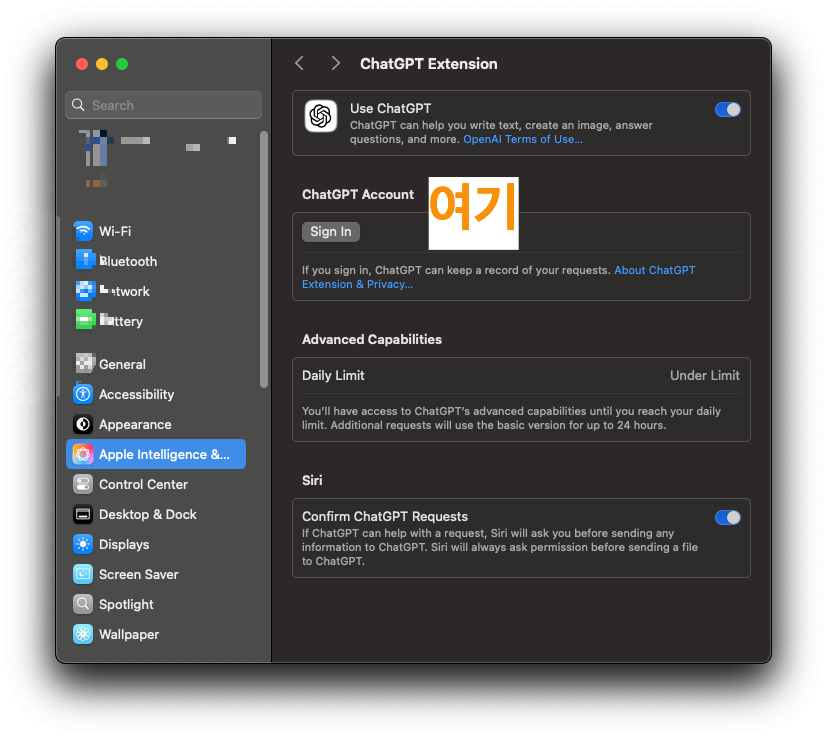
Task: Click the search magnifying glass icon
Action: (78, 105)
